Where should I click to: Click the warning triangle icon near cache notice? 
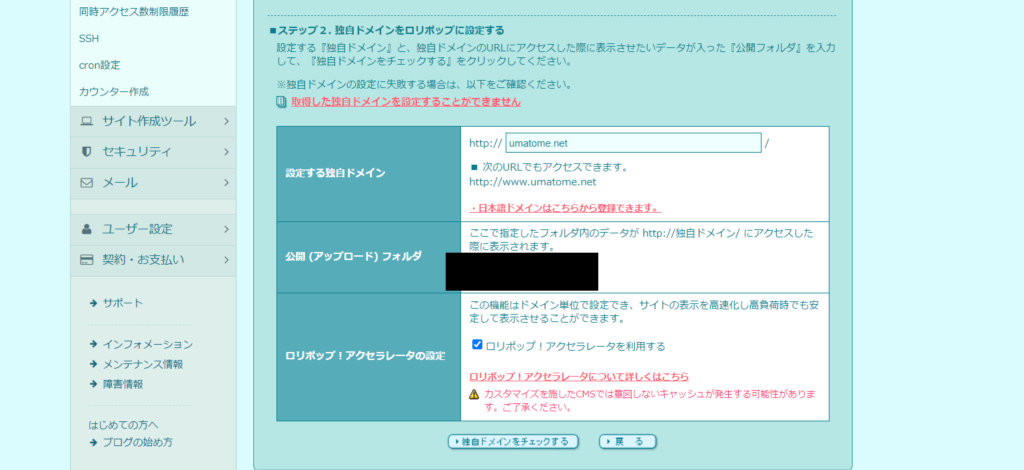tap(475, 394)
